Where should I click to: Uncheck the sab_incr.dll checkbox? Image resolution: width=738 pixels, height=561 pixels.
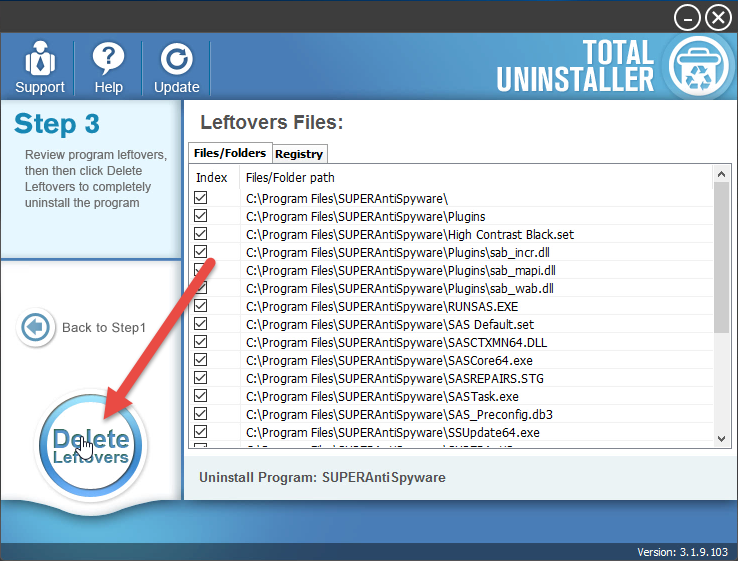tap(201, 251)
